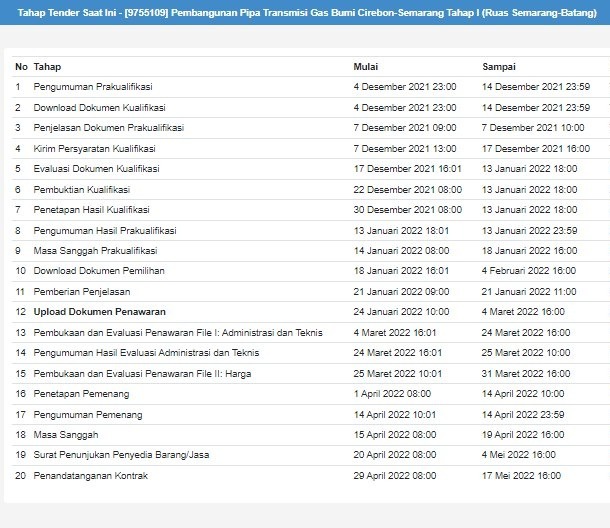610x528 pixels.
Task: Click end date '18 Januari 2022 16:00'
Action: pos(529,251)
